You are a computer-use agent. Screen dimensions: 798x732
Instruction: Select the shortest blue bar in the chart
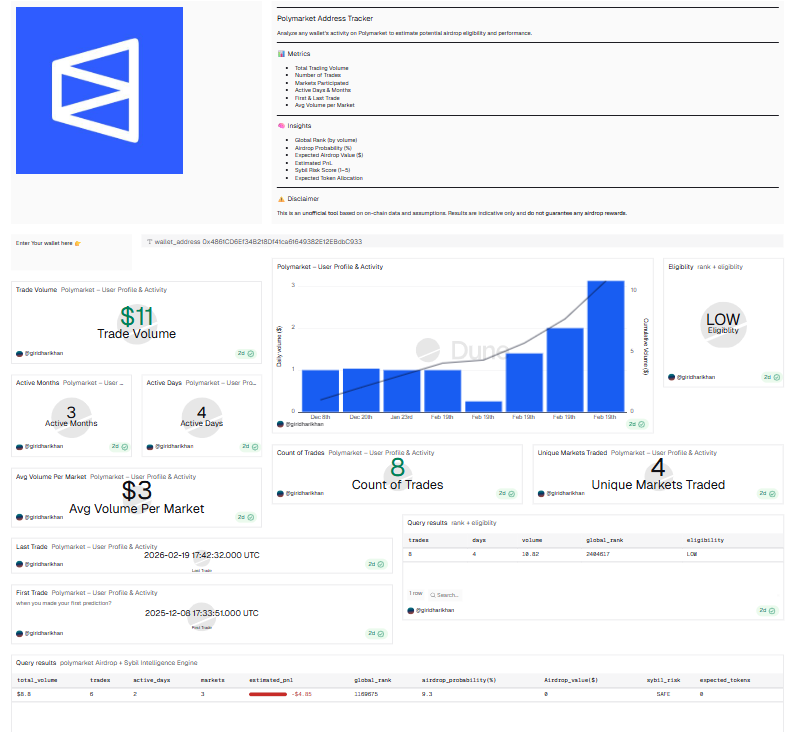(x=483, y=406)
